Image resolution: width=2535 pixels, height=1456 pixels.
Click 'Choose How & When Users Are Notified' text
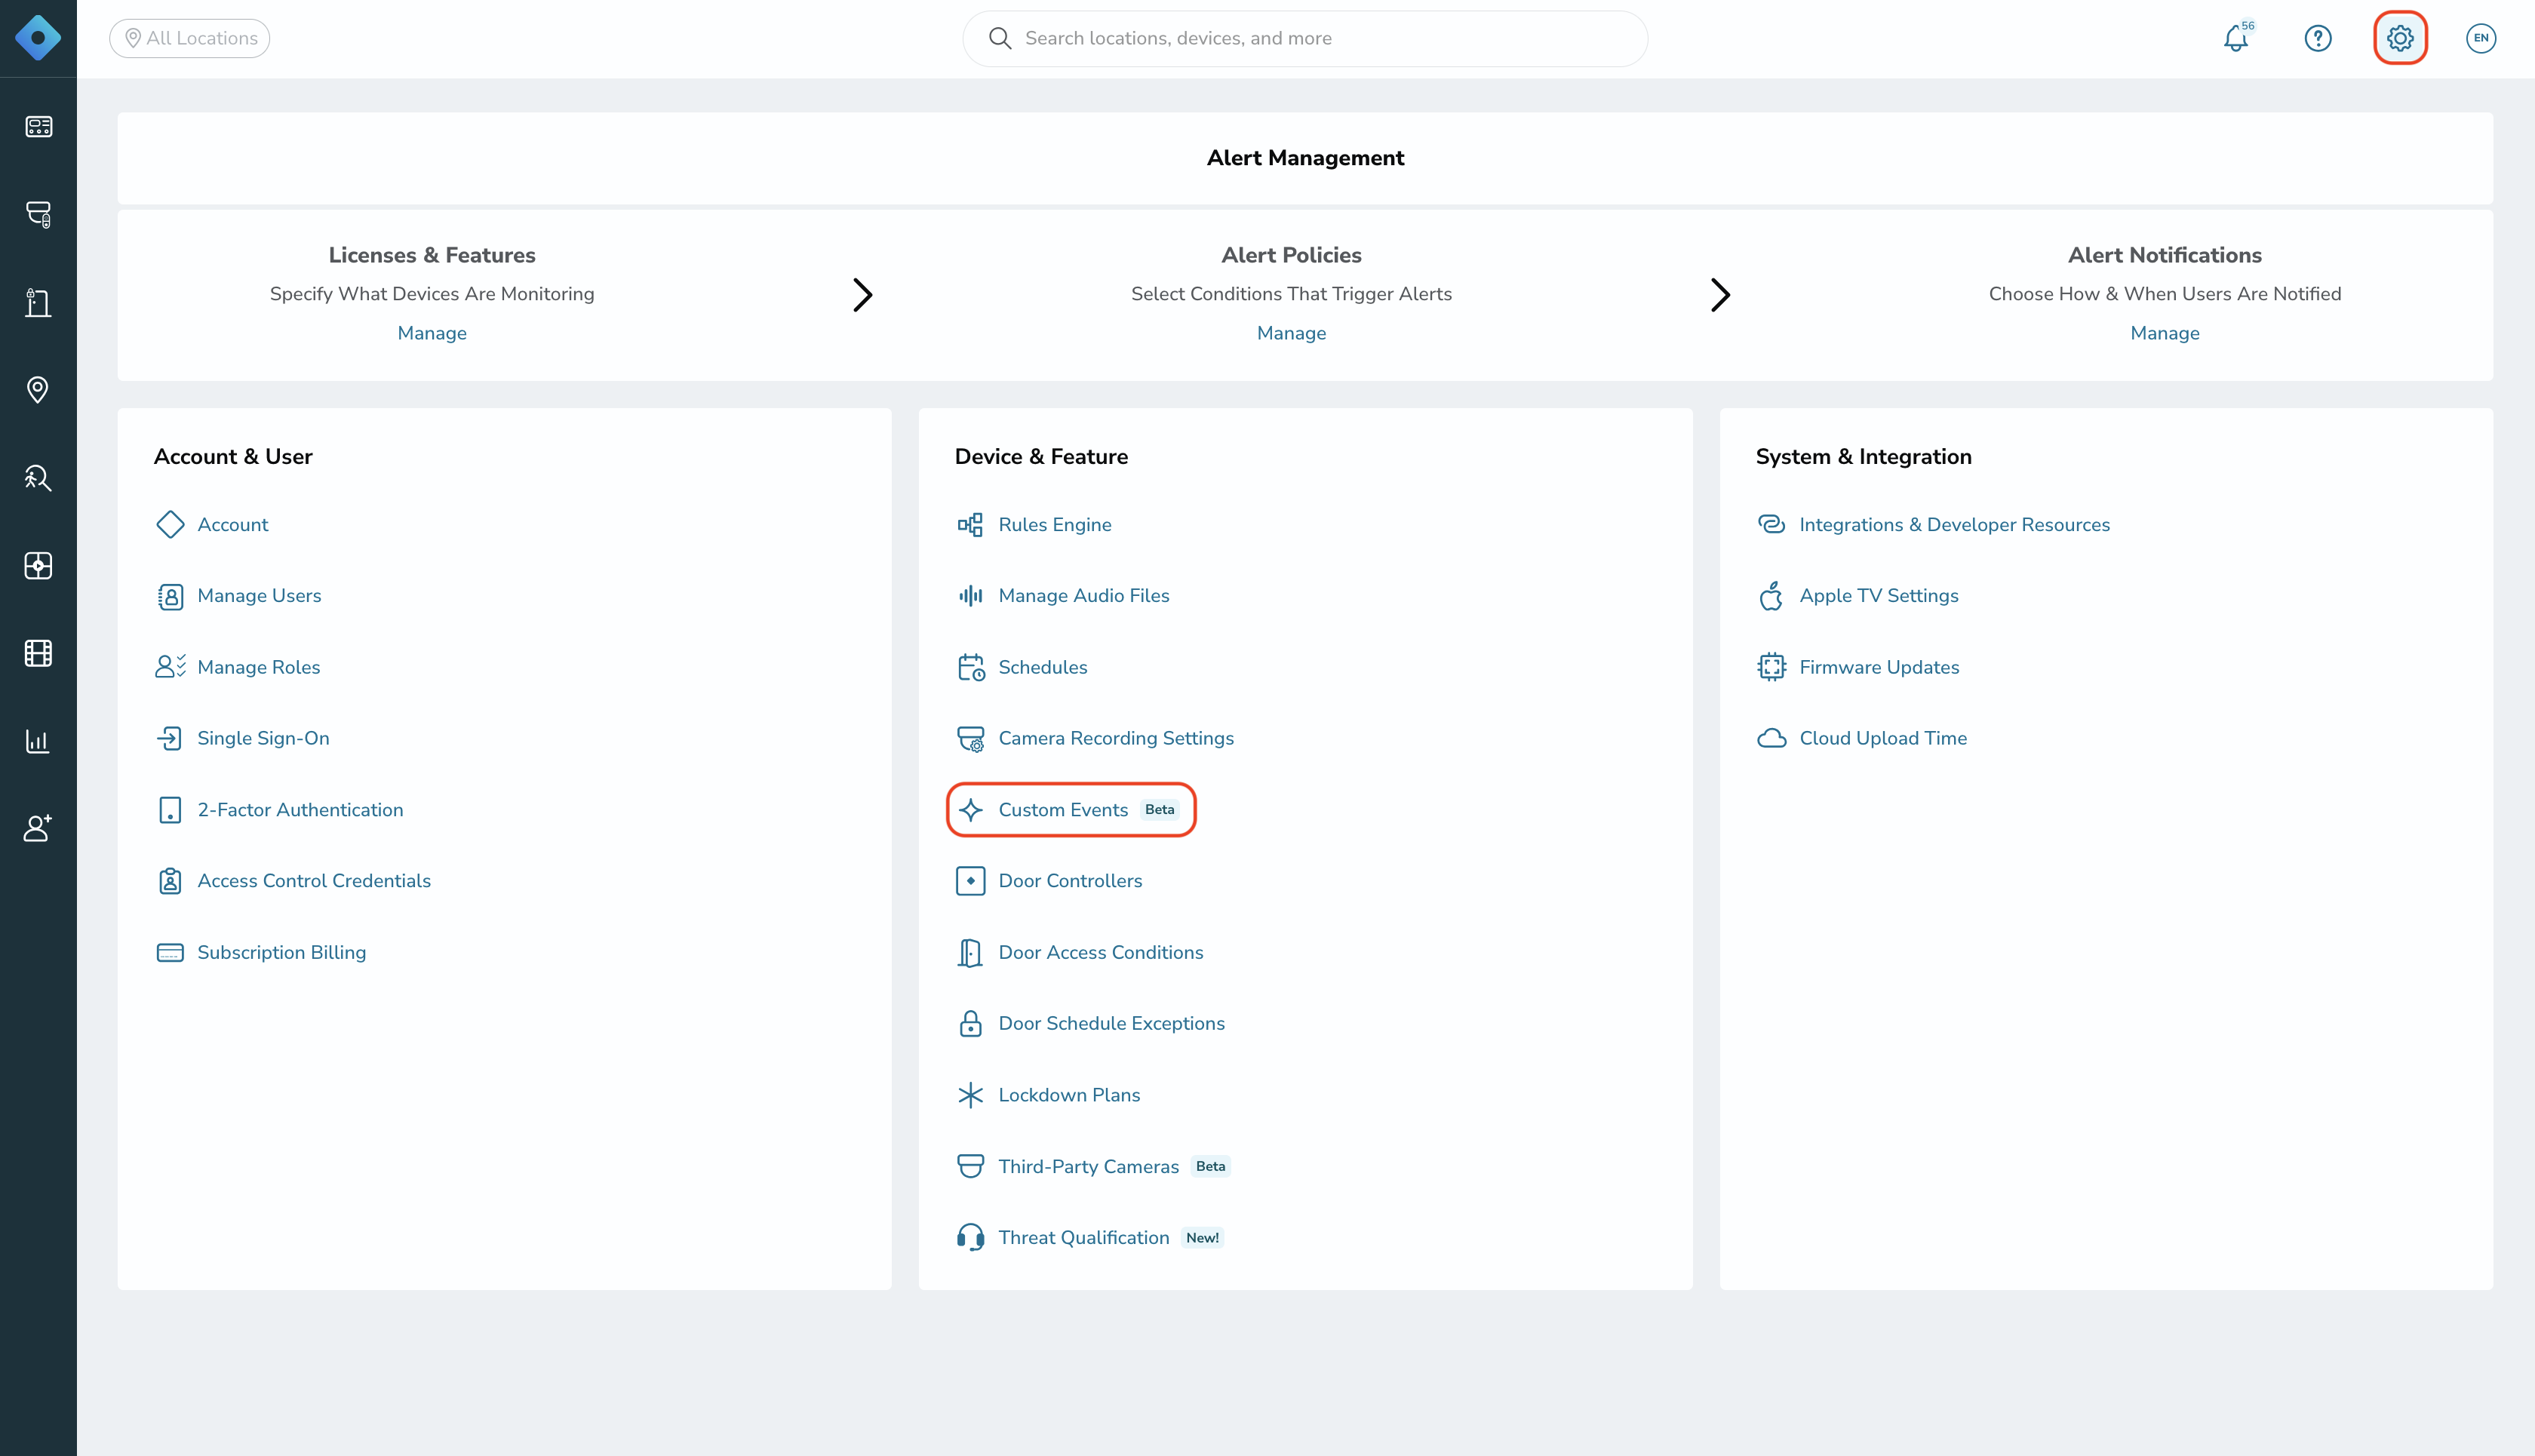[2164, 294]
